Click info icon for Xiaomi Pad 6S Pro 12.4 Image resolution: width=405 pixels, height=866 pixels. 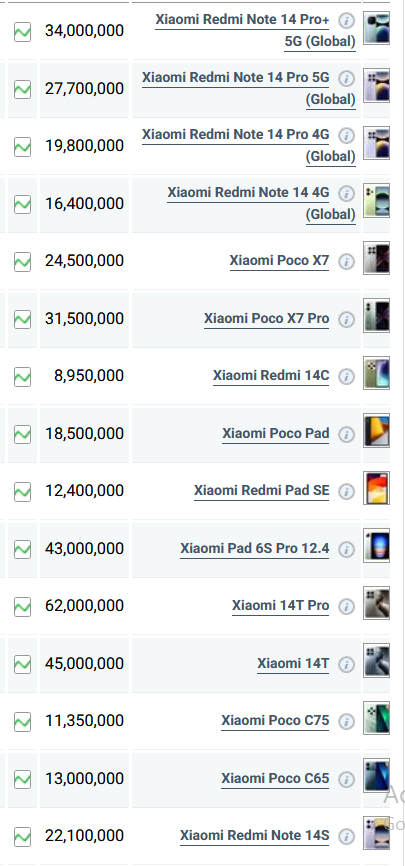coord(346,549)
